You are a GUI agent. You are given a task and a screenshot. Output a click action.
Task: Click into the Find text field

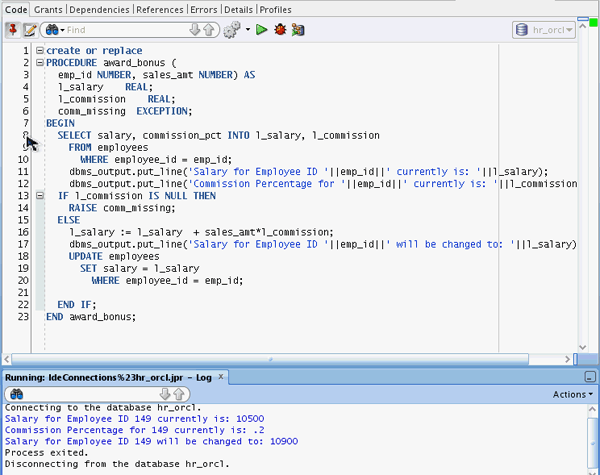(x=126, y=30)
